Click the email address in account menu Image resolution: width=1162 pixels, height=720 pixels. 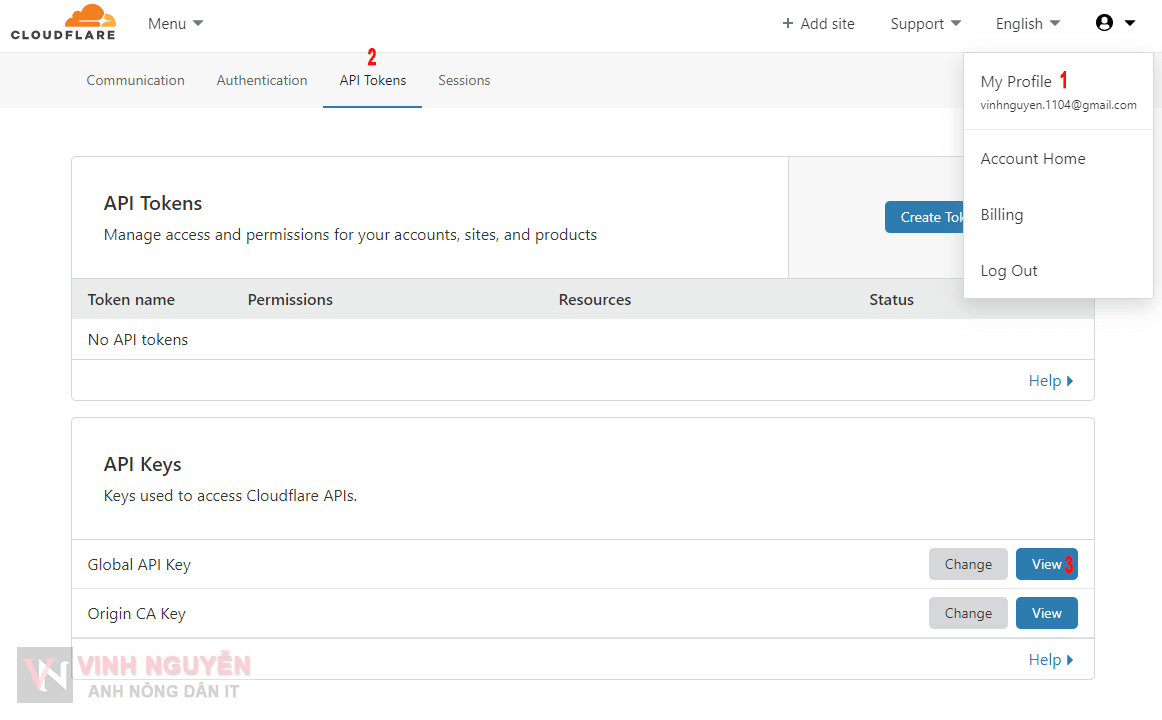1058,105
